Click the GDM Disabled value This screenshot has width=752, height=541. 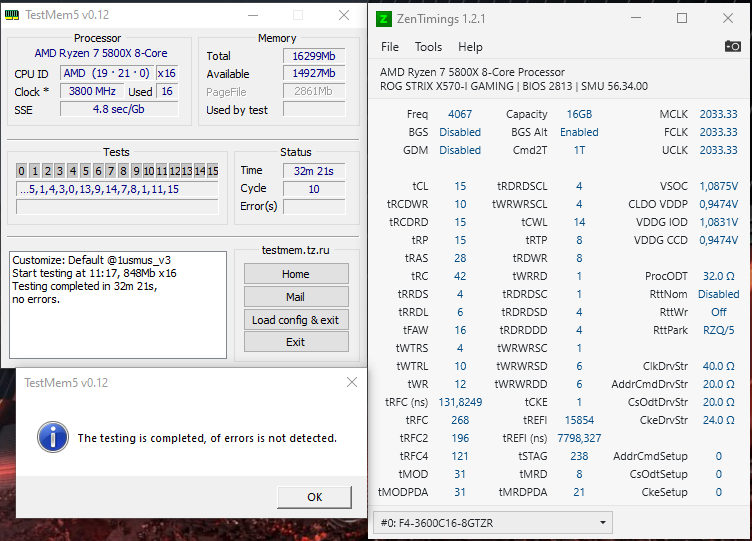pyautogui.click(x=460, y=150)
